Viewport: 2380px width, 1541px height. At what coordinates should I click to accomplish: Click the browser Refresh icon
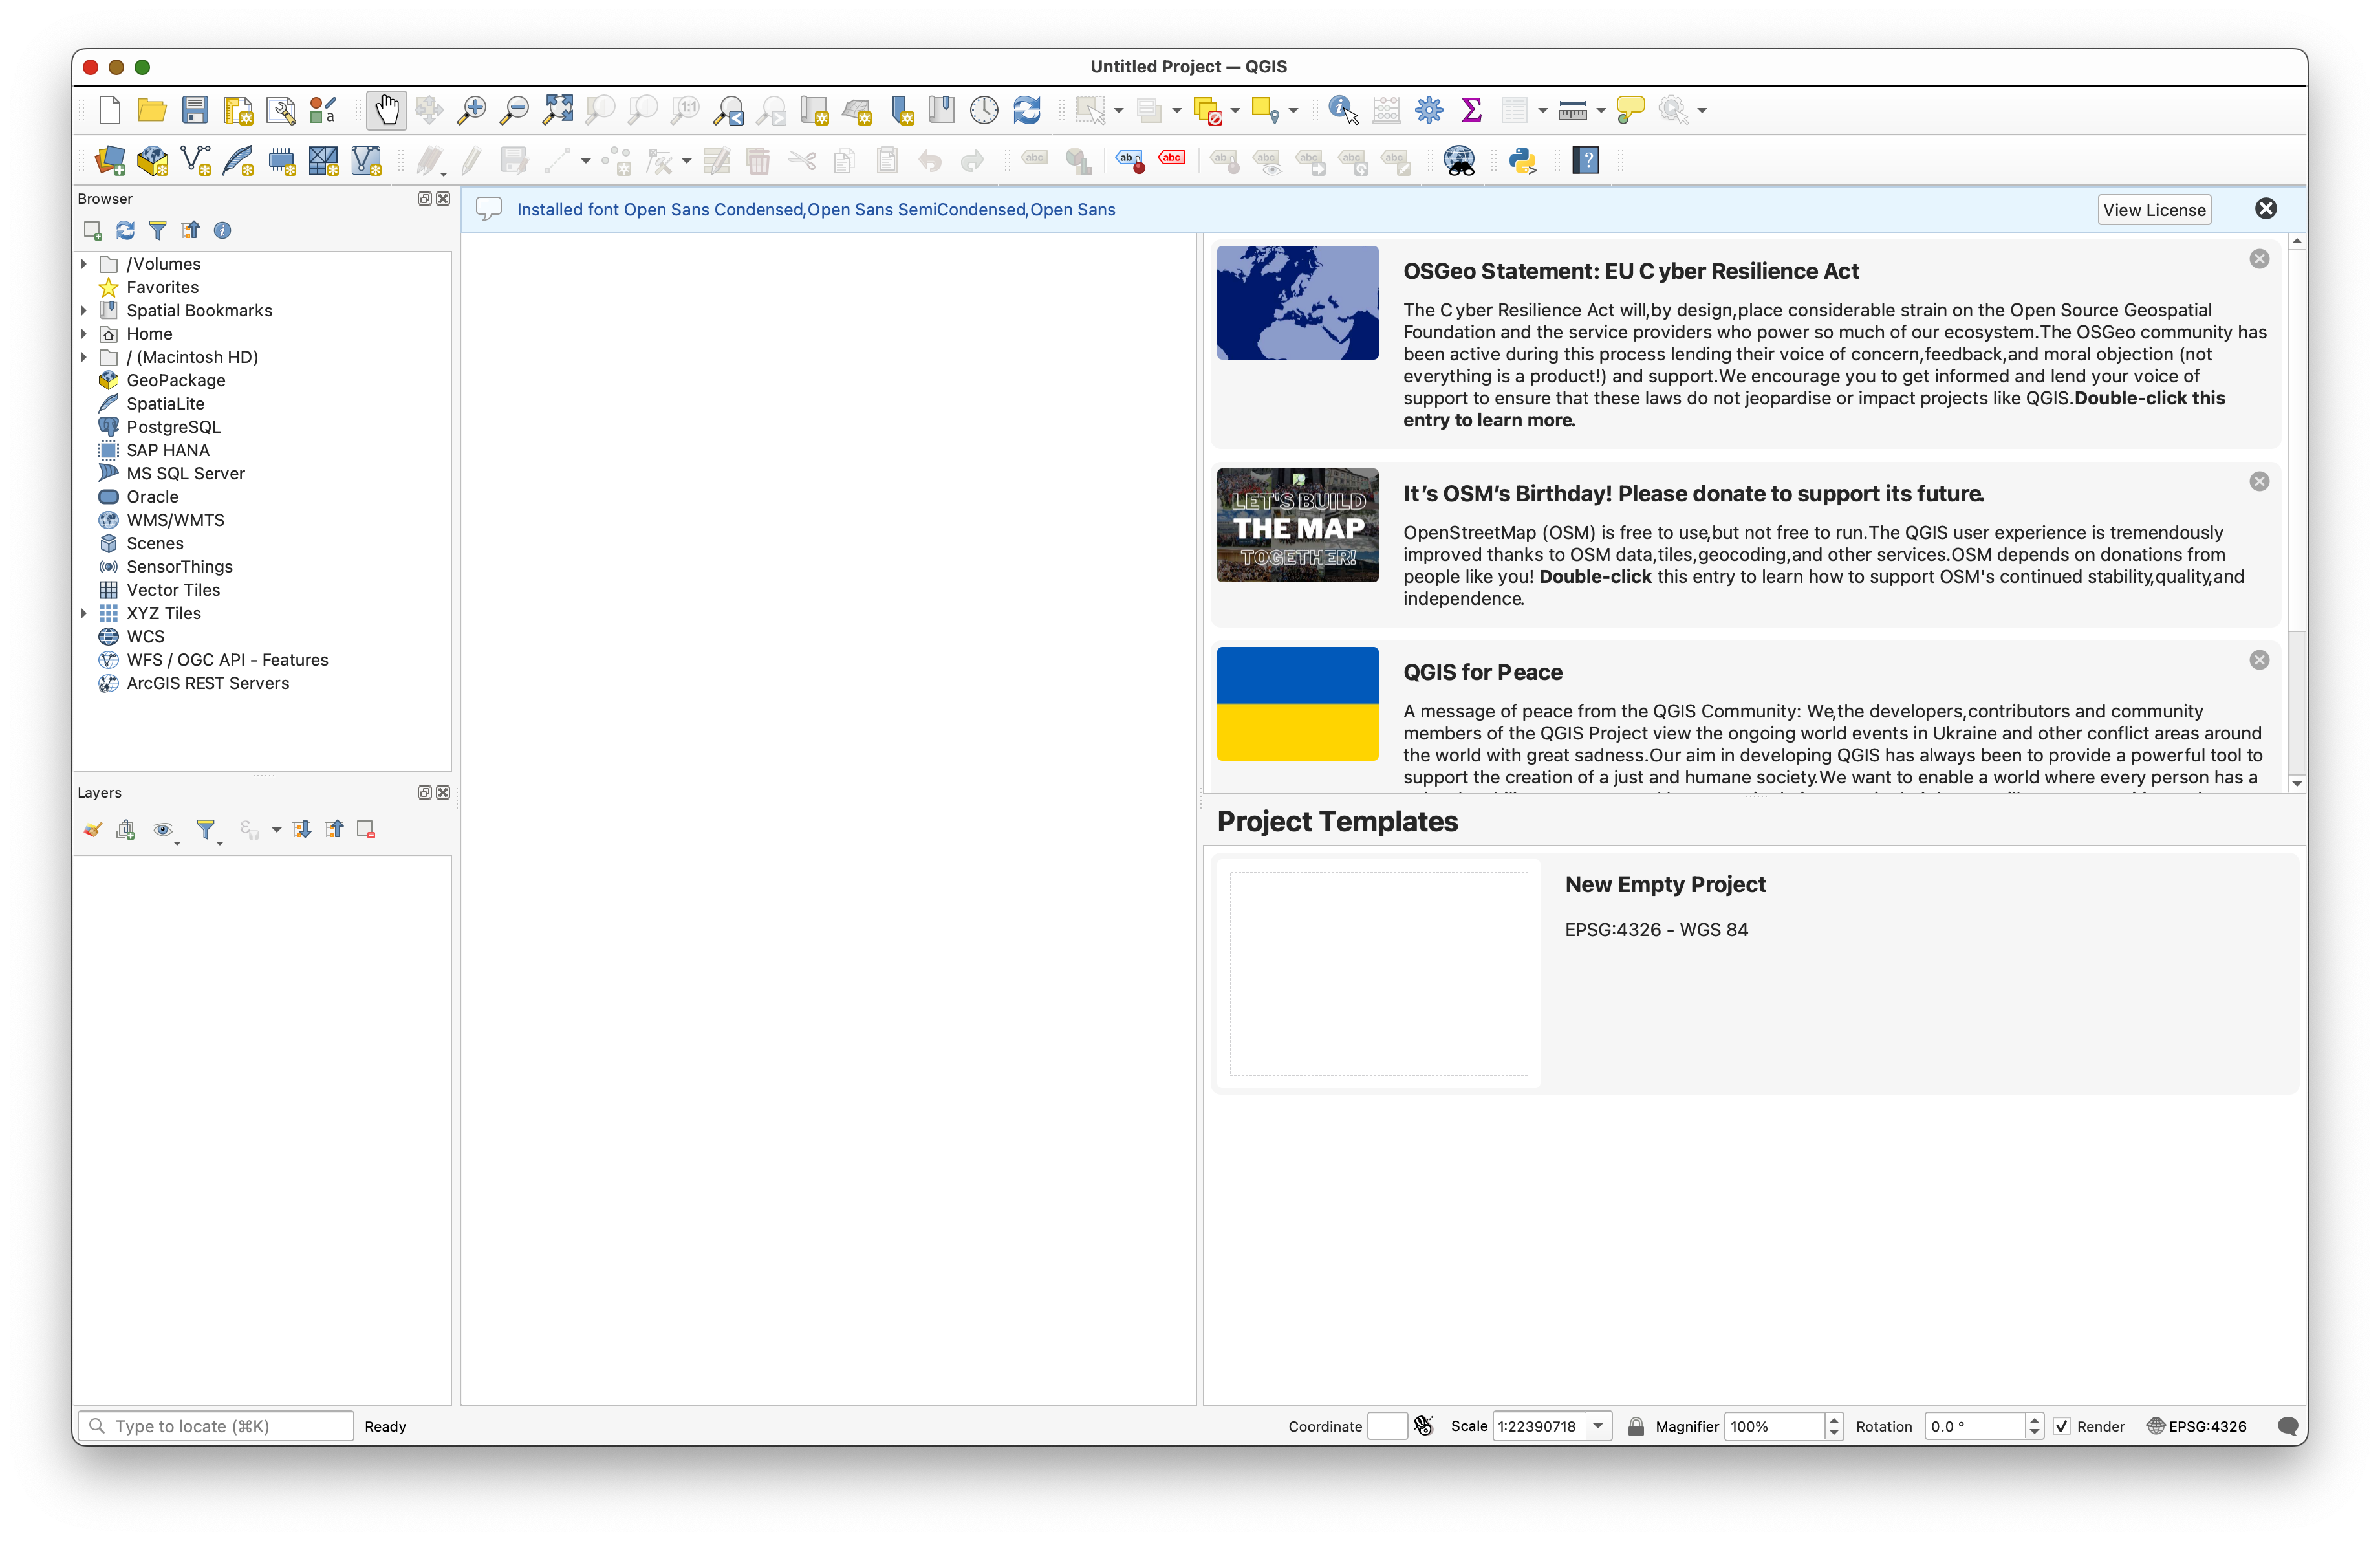pyautogui.click(x=125, y=231)
